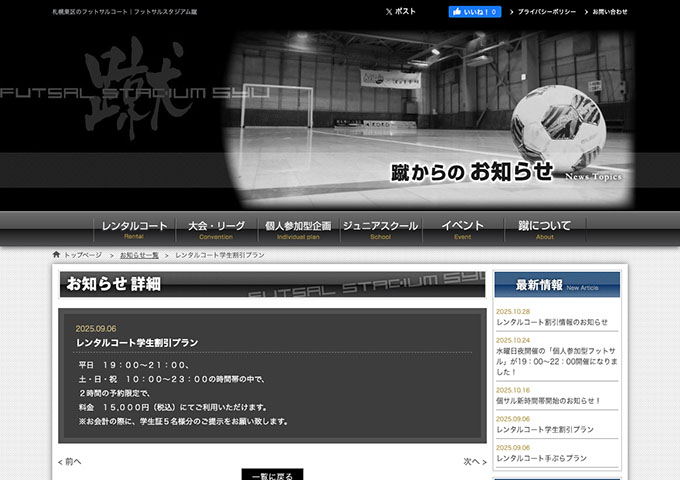Open the 蹴について About menu
The image size is (680, 480).
544,229
